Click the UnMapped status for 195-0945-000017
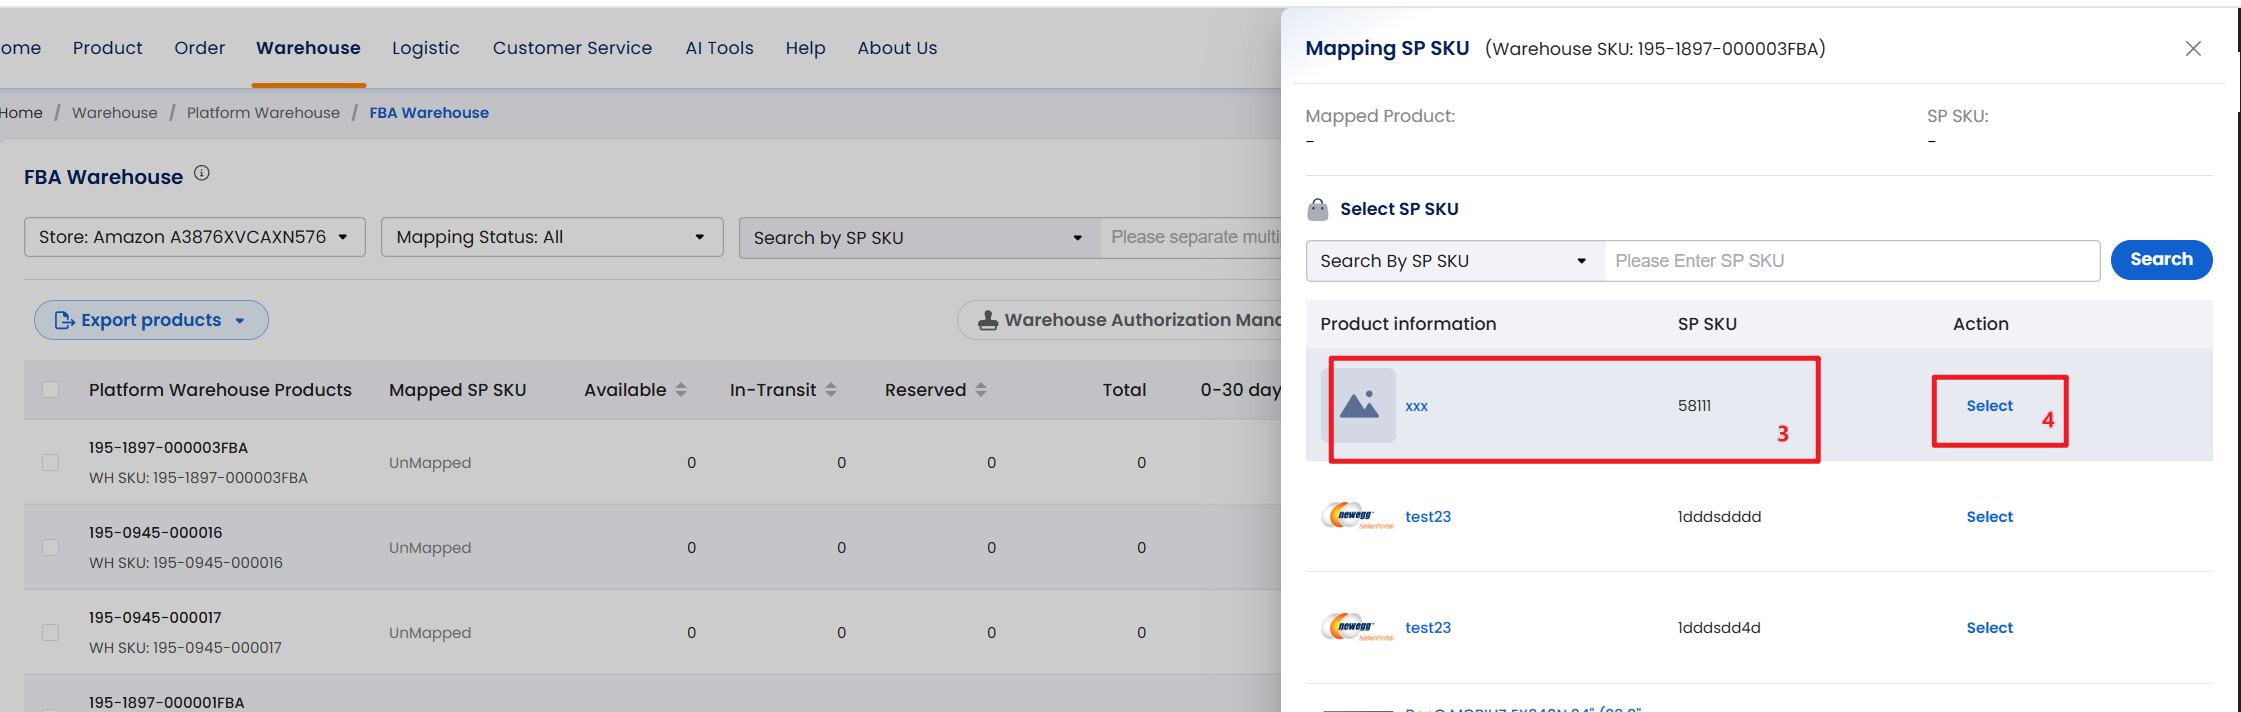2241x712 pixels. [x=430, y=633]
